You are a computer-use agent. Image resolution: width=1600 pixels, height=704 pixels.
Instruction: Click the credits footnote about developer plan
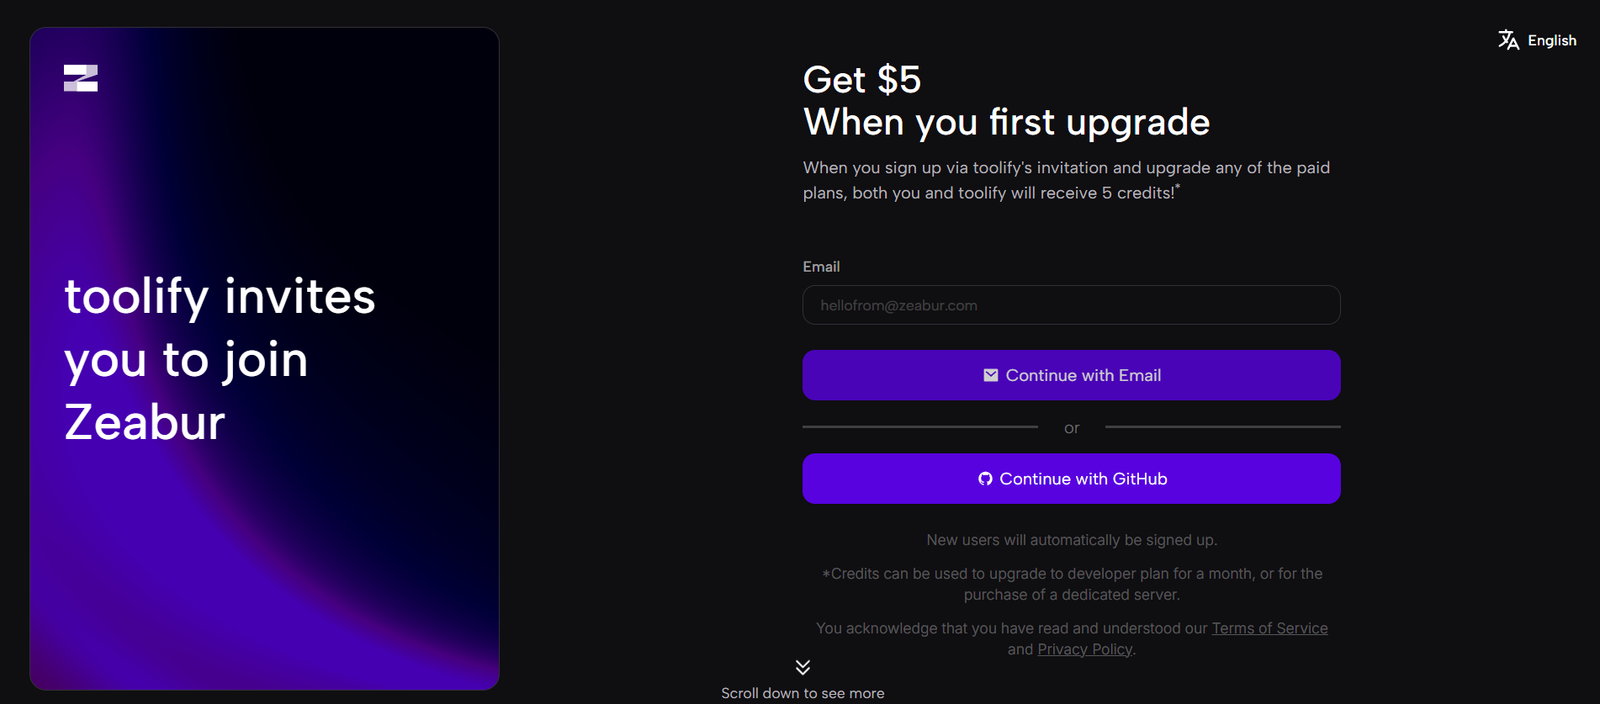click(x=1071, y=584)
